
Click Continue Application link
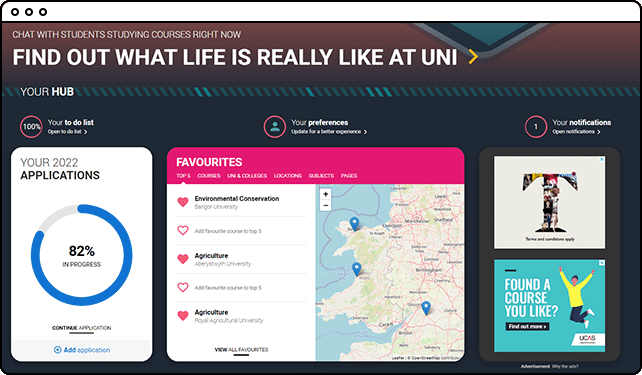(81, 328)
